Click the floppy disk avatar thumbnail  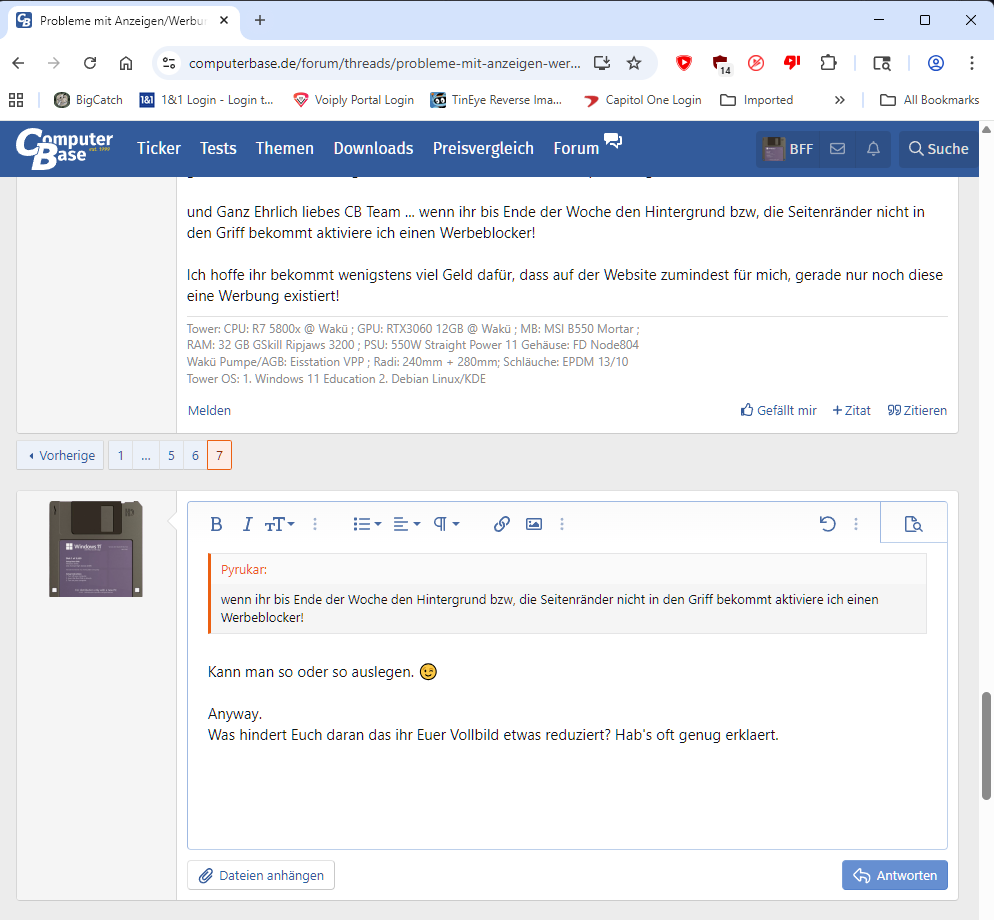coord(96,548)
